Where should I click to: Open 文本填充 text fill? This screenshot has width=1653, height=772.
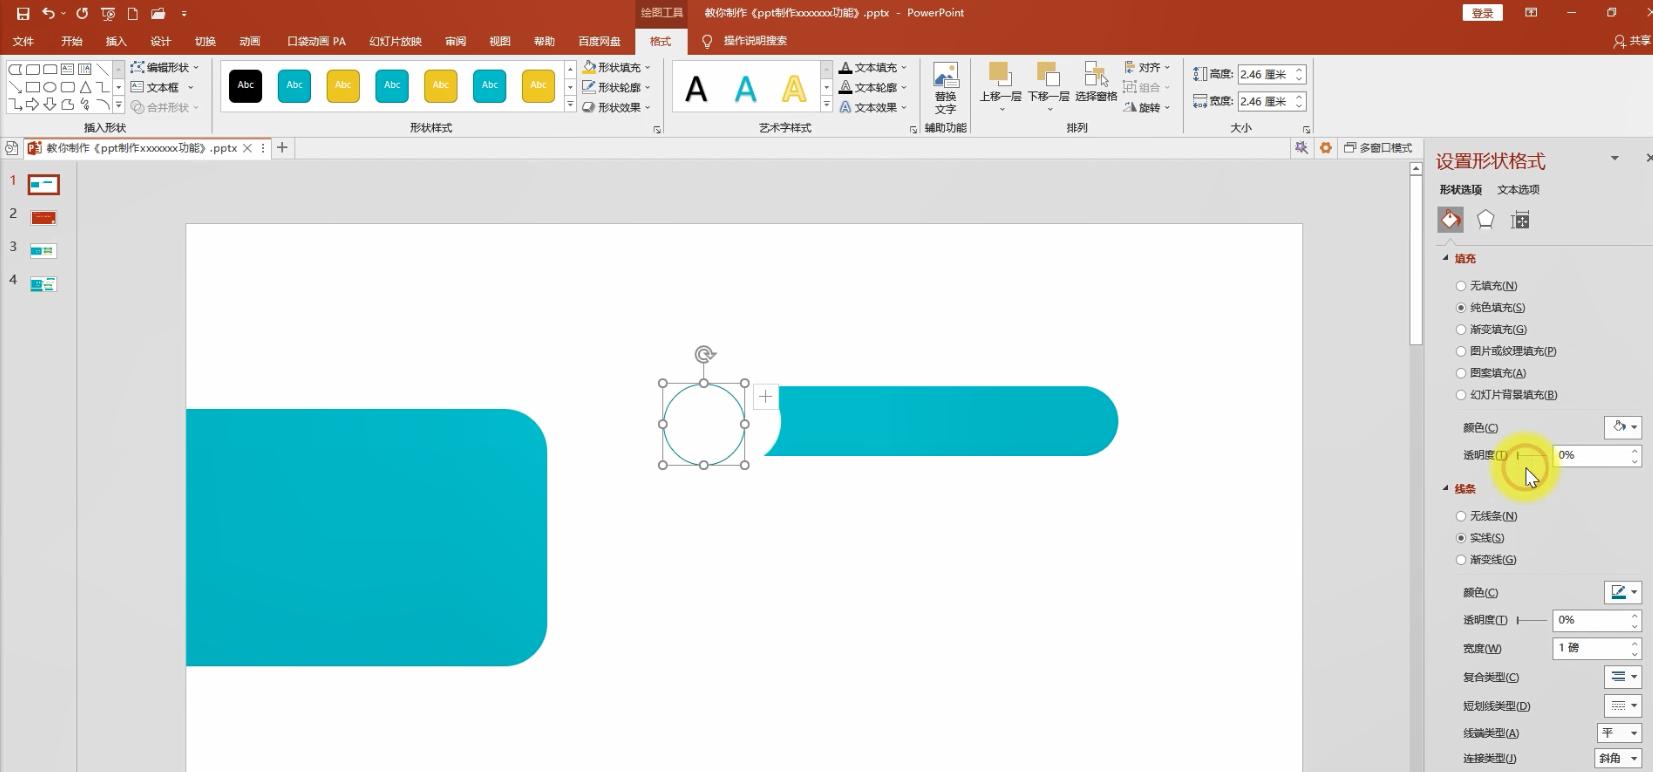[873, 67]
